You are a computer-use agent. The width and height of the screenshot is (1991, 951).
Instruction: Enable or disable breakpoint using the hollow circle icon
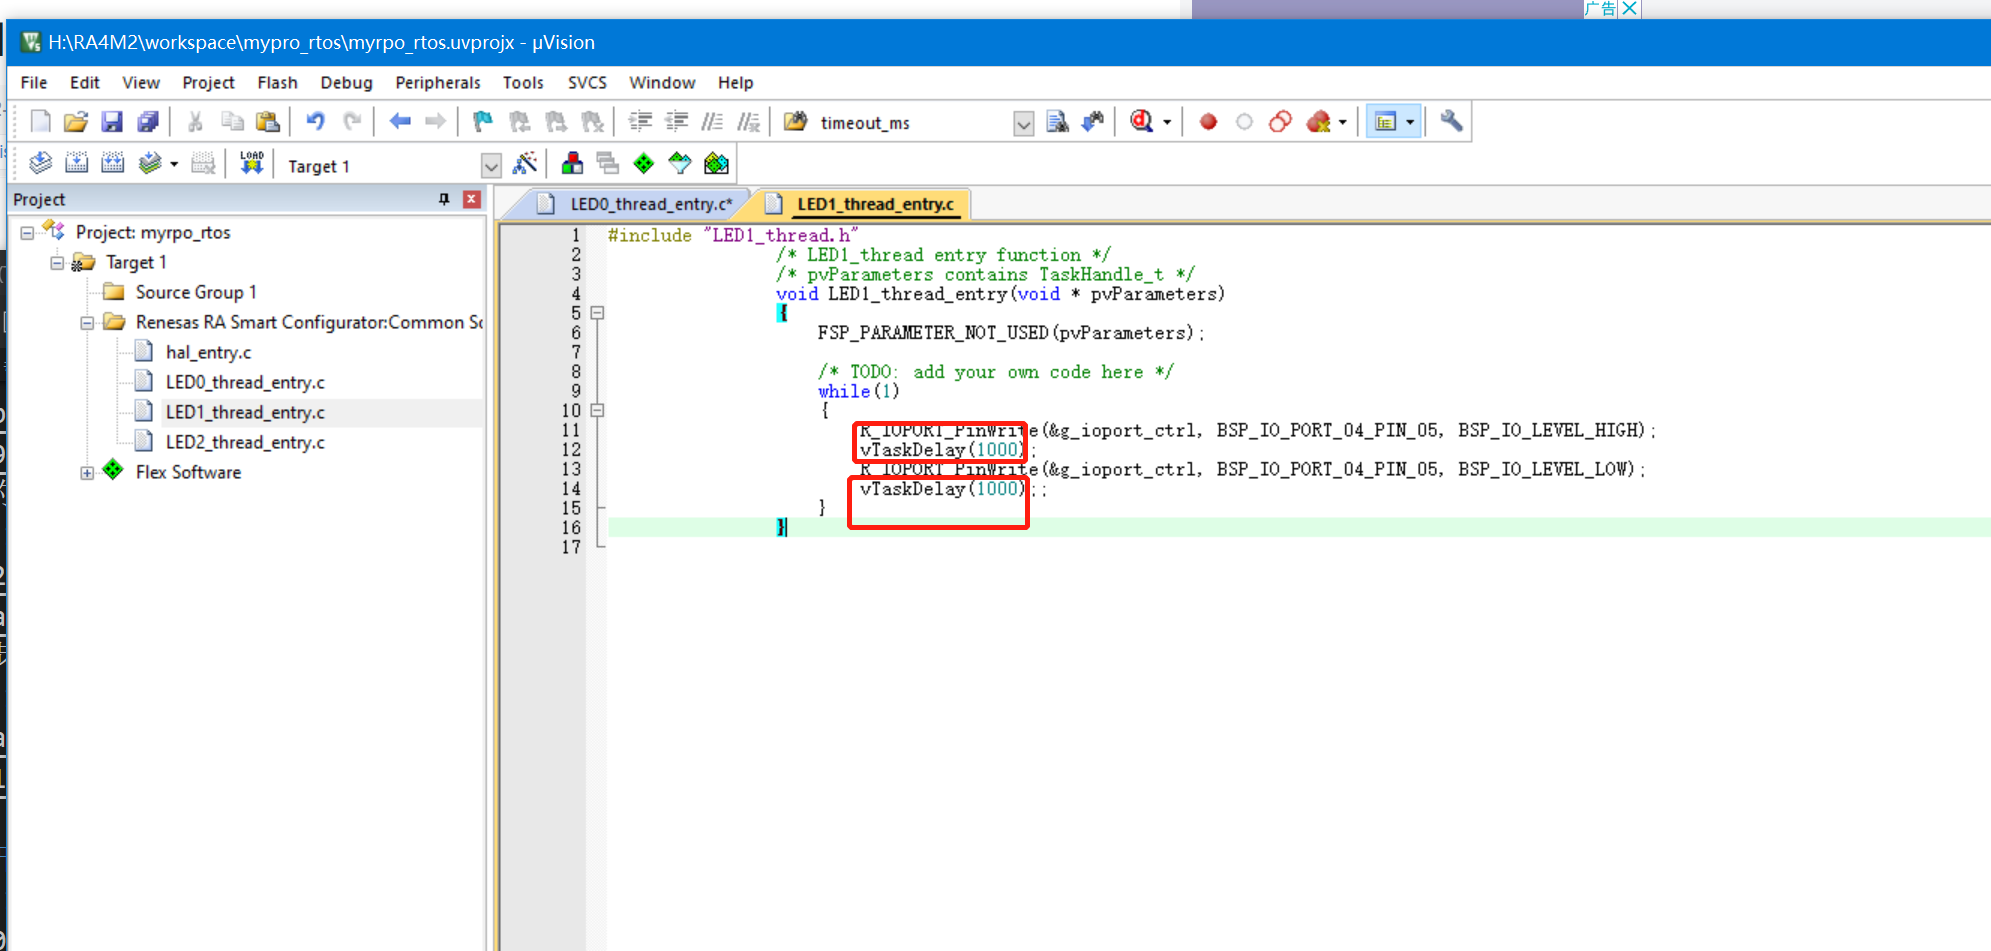click(1244, 122)
